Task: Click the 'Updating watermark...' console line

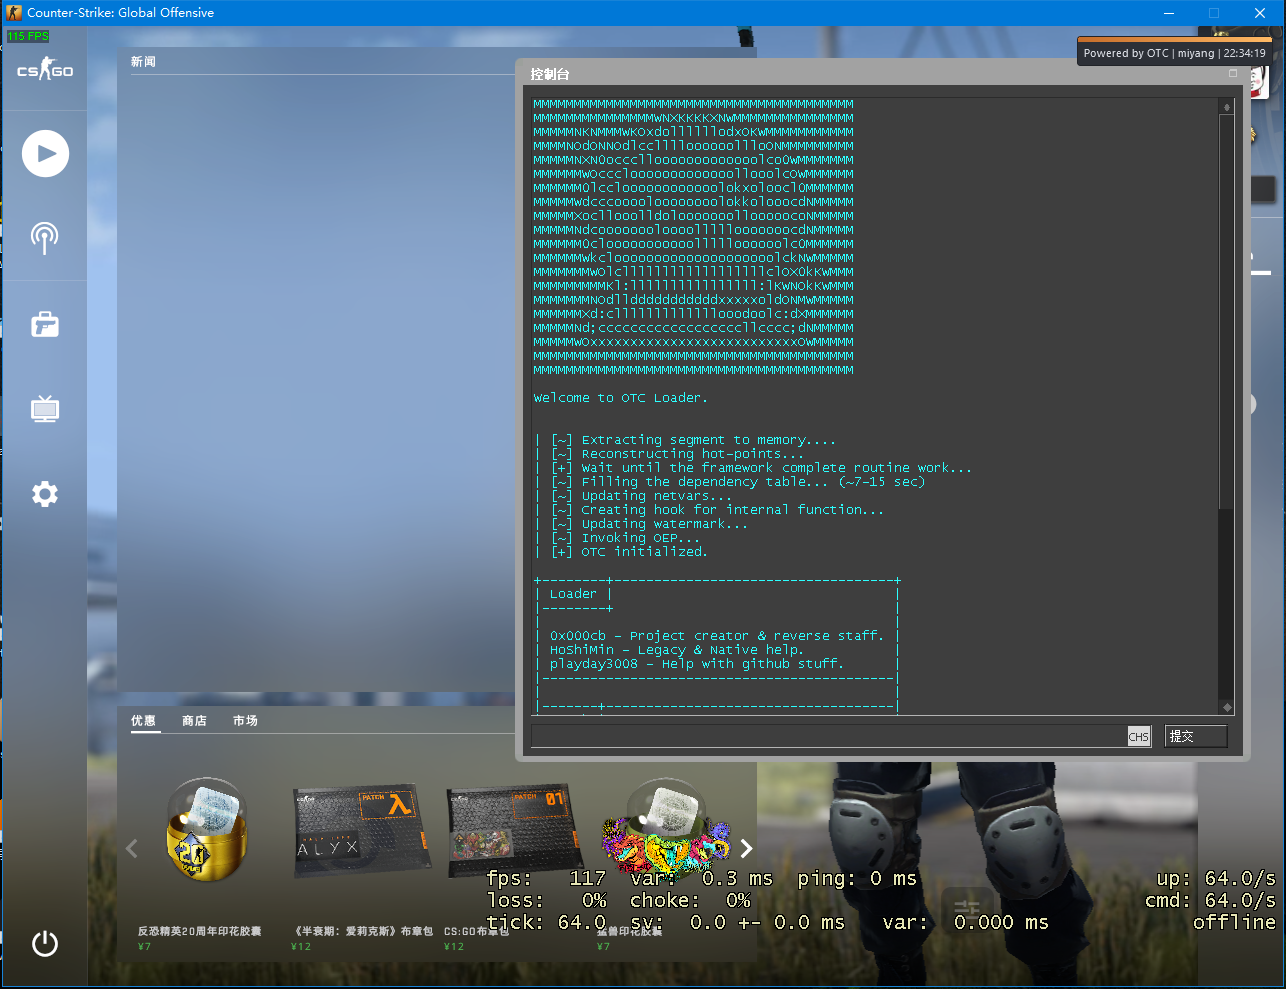Action: [664, 524]
